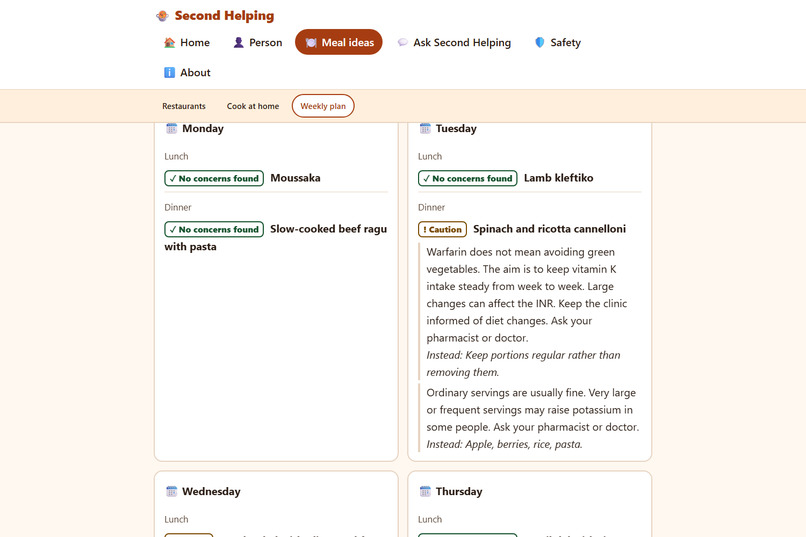Click the Monday heading
Viewport: 806px width, 537px height.
pyautogui.click(x=203, y=128)
